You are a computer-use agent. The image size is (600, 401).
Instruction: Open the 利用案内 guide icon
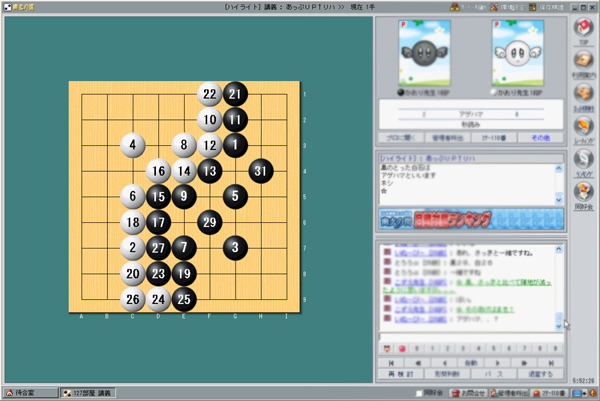(585, 63)
